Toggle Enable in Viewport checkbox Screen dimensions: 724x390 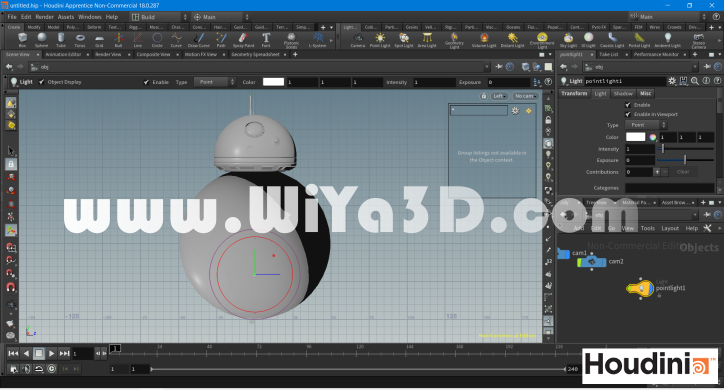pos(628,114)
